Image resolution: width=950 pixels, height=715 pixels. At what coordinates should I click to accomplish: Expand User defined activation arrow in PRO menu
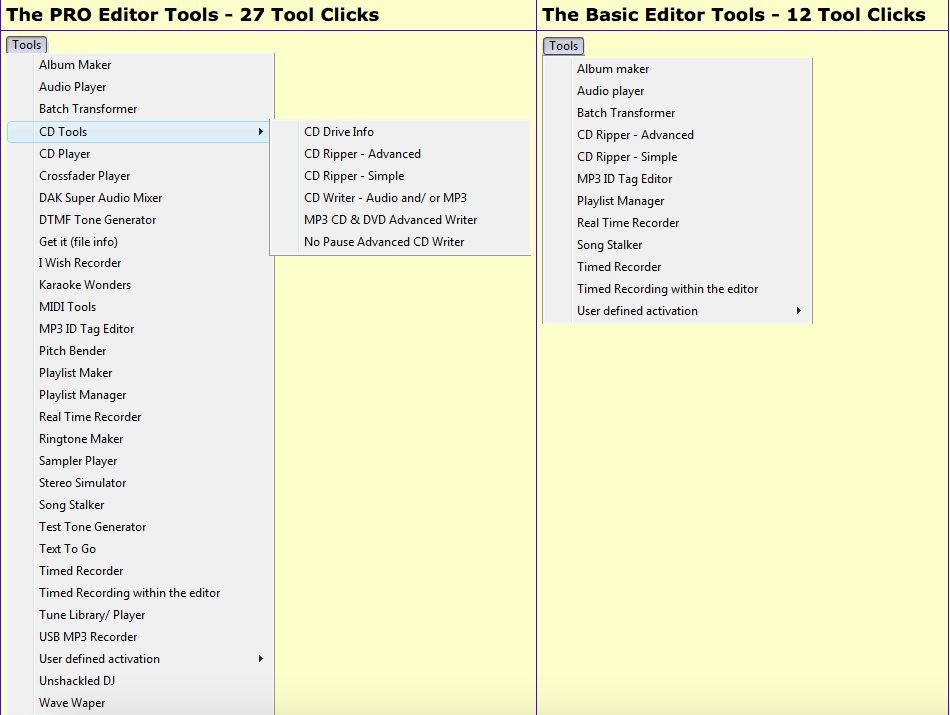point(261,659)
